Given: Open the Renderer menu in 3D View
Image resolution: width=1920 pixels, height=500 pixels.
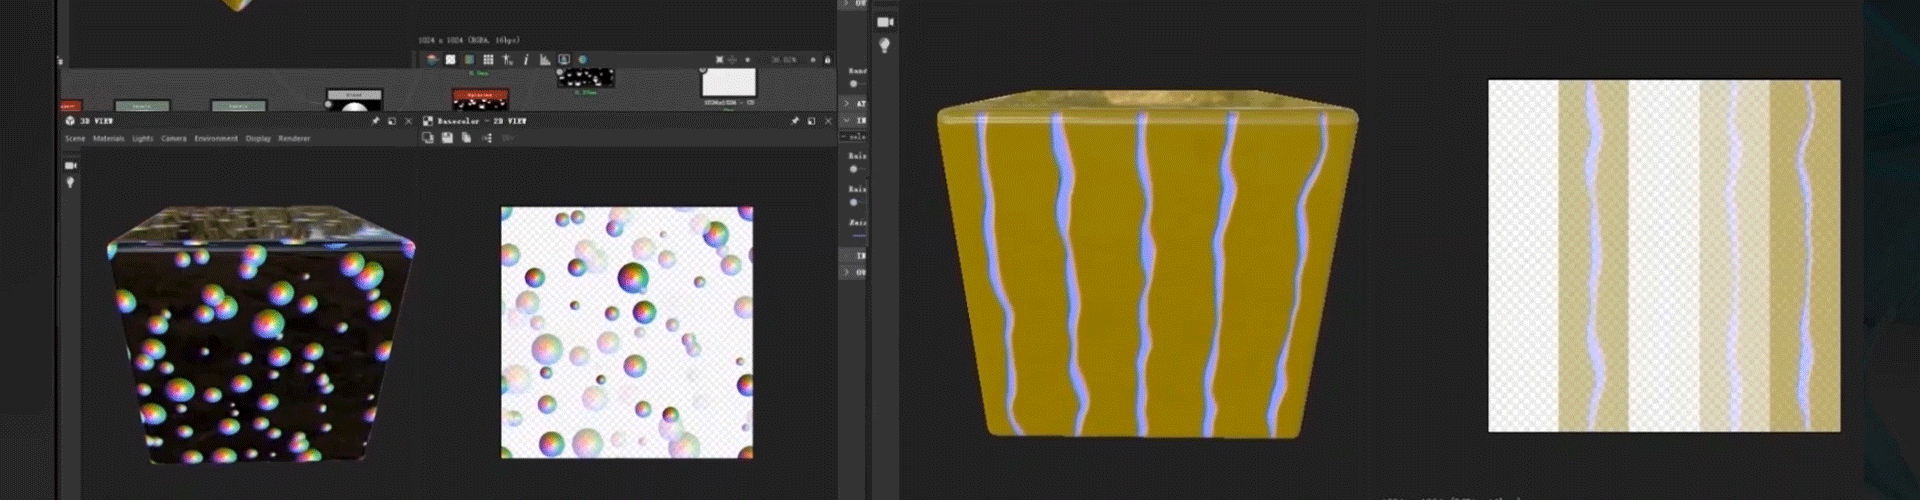Looking at the screenshot, I should tap(294, 139).
